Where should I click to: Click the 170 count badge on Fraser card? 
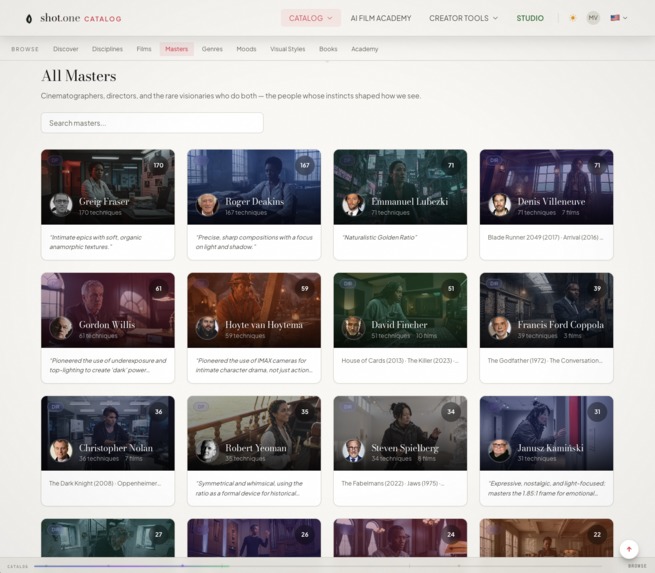[x=158, y=165]
